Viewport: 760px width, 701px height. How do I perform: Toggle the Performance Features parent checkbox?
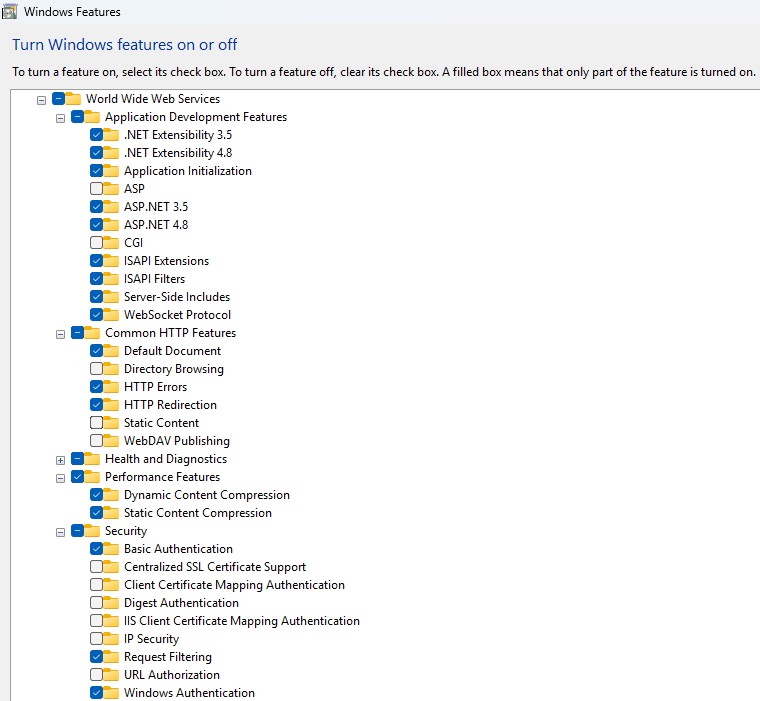(x=77, y=477)
